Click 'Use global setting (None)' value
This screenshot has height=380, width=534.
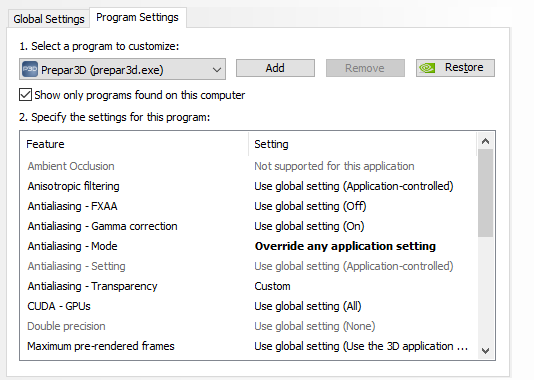[x=315, y=326]
